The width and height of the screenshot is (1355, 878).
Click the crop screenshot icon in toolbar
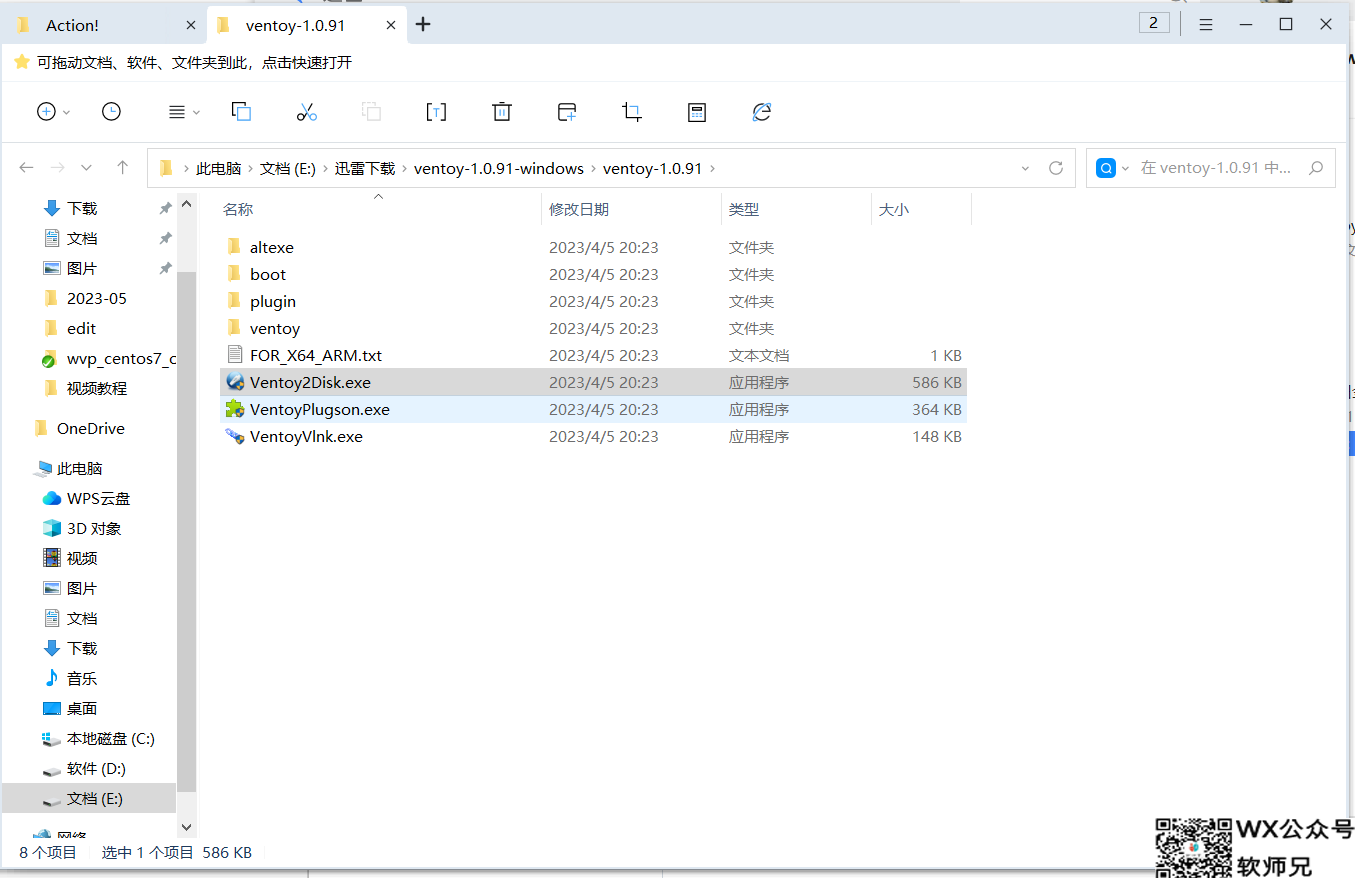631,112
